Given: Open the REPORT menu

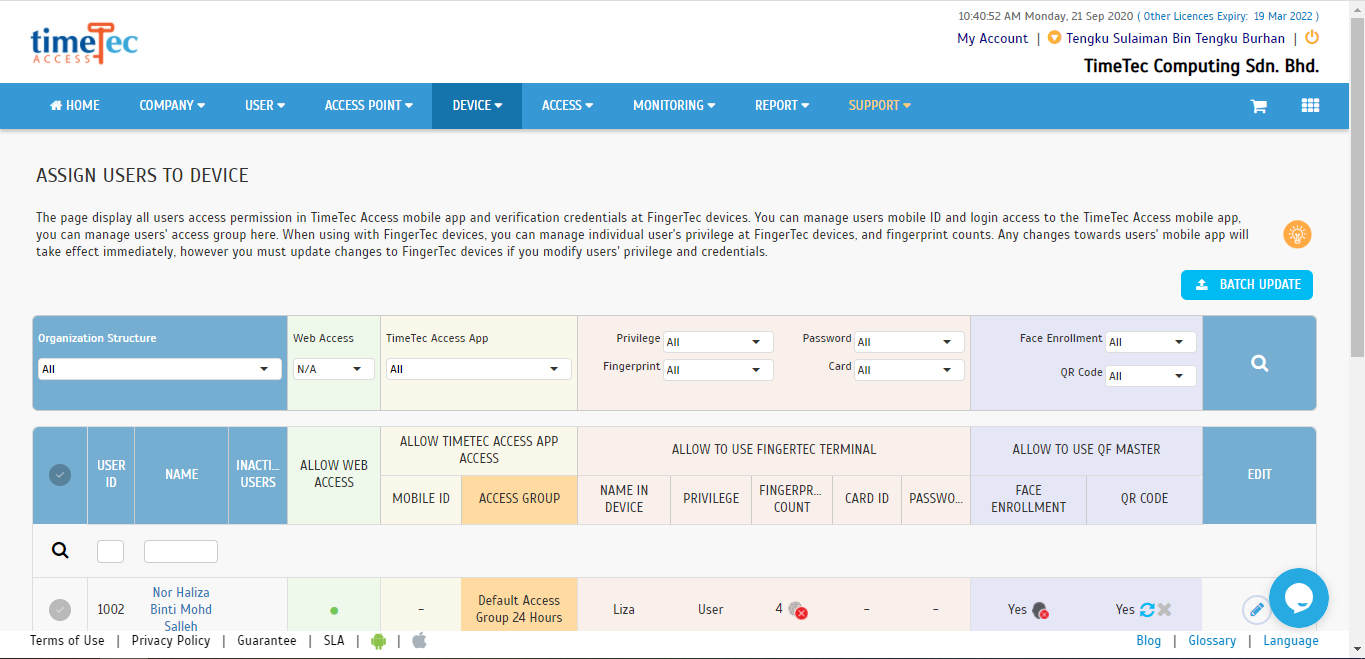Looking at the screenshot, I should pos(782,106).
